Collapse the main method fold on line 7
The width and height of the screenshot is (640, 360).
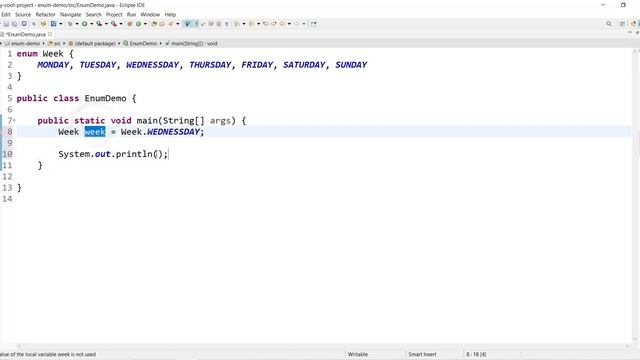[14, 120]
